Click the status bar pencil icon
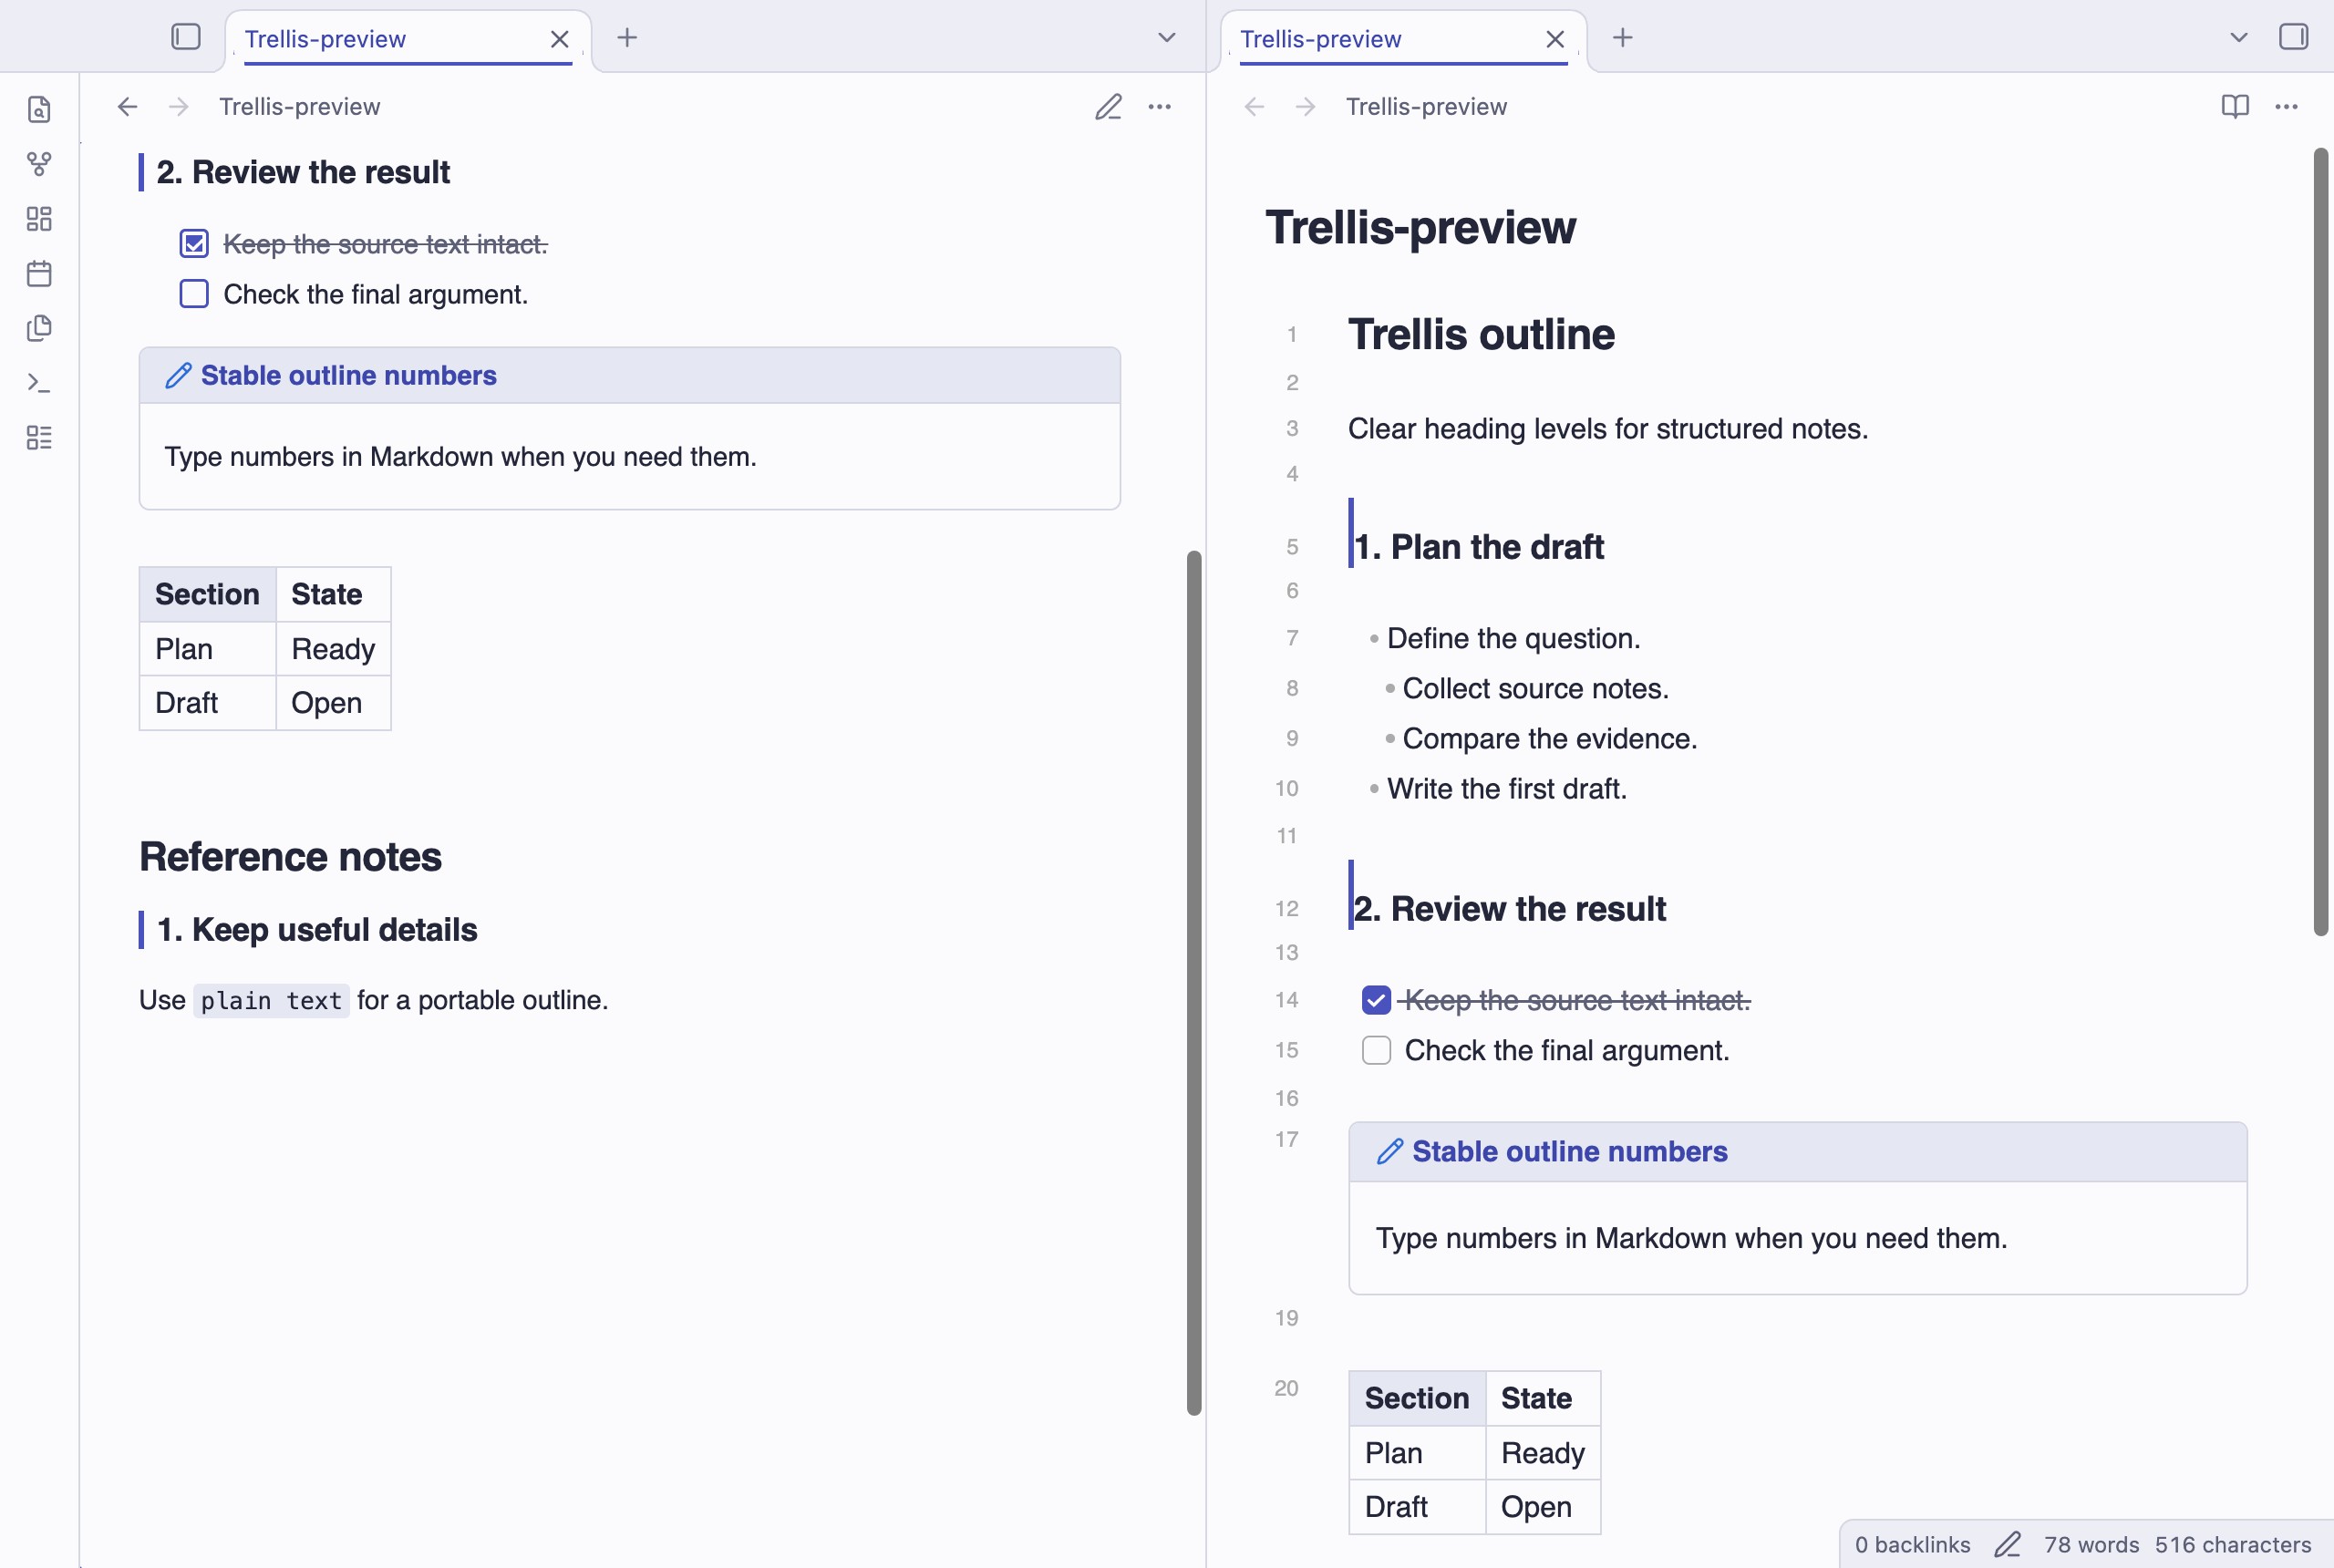Viewport: 2334px width, 1568px height. pyautogui.click(x=2007, y=1545)
